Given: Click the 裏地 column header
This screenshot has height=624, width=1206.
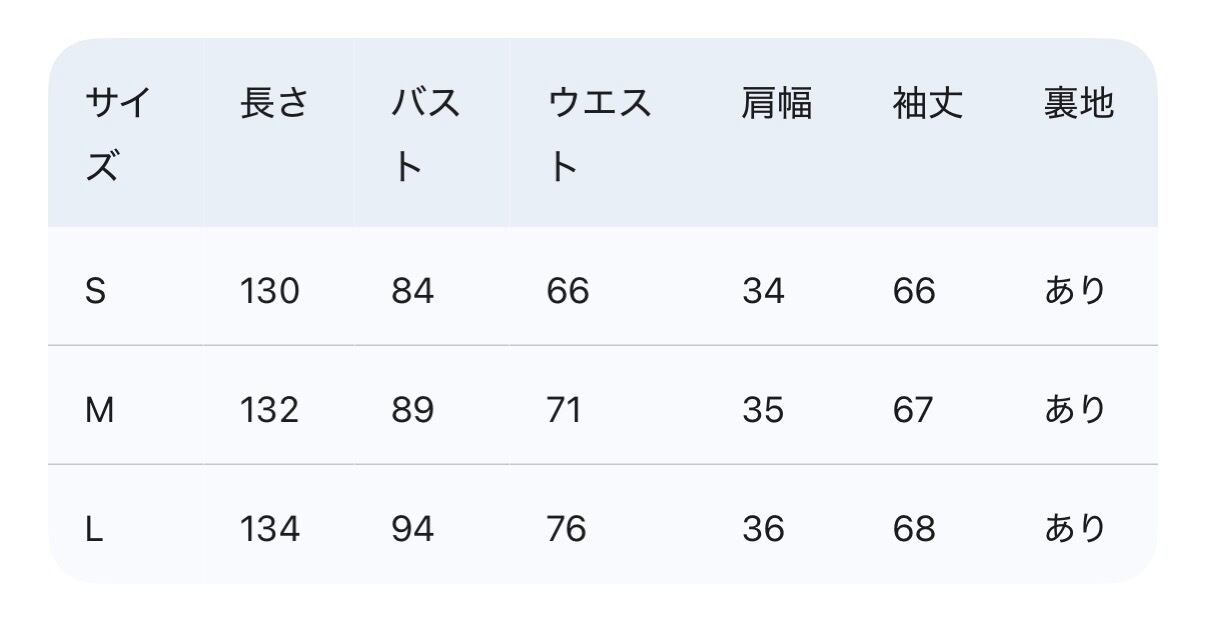Looking at the screenshot, I should 1079,103.
